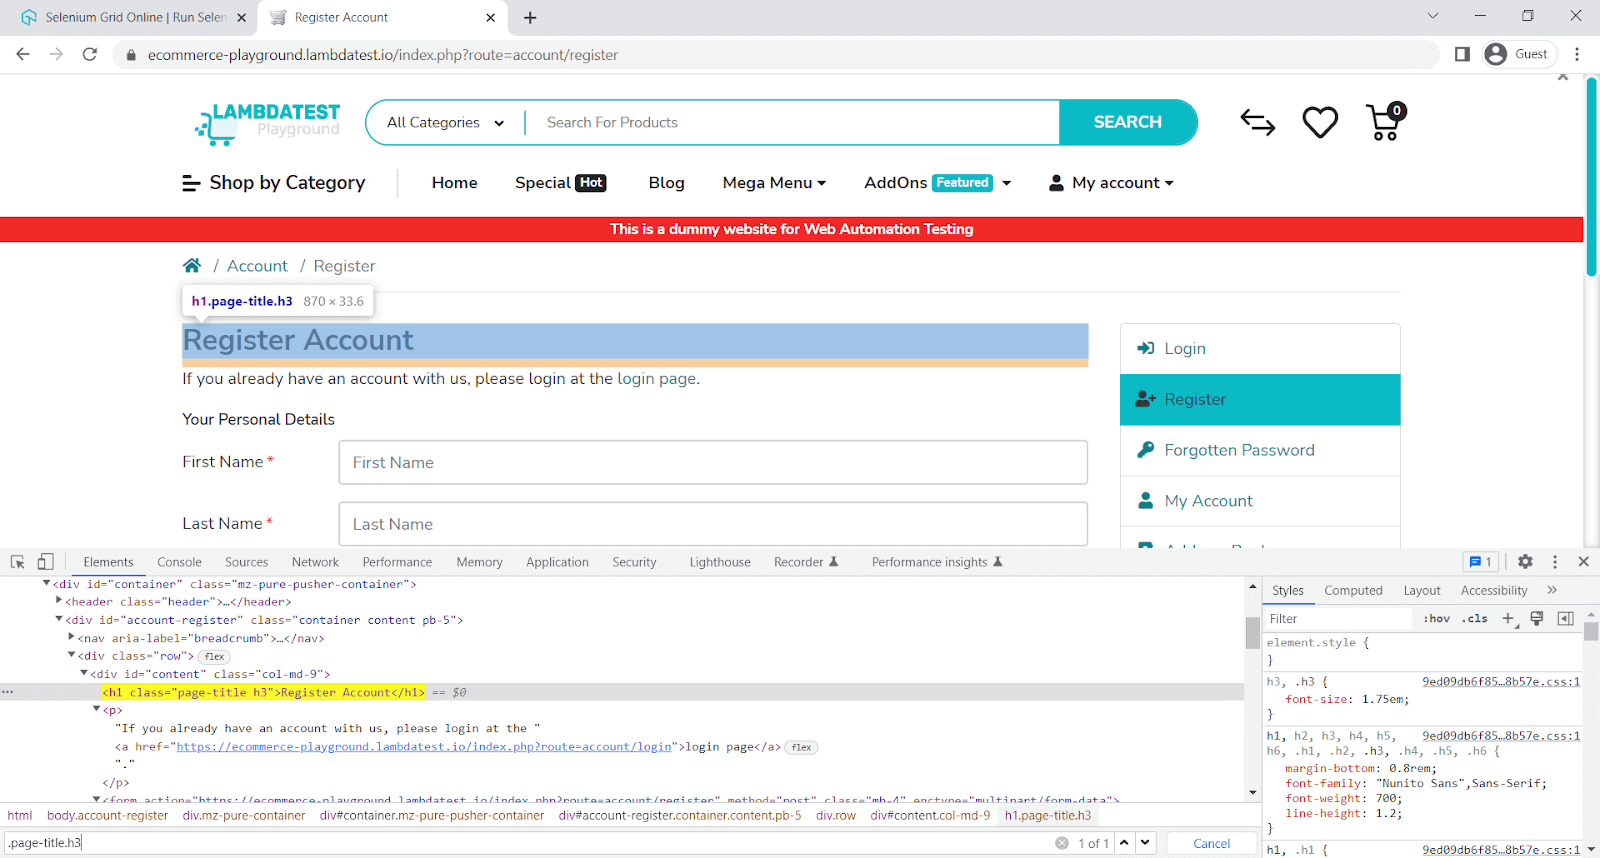Click the home breadcrumb icon

(x=192, y=266)
